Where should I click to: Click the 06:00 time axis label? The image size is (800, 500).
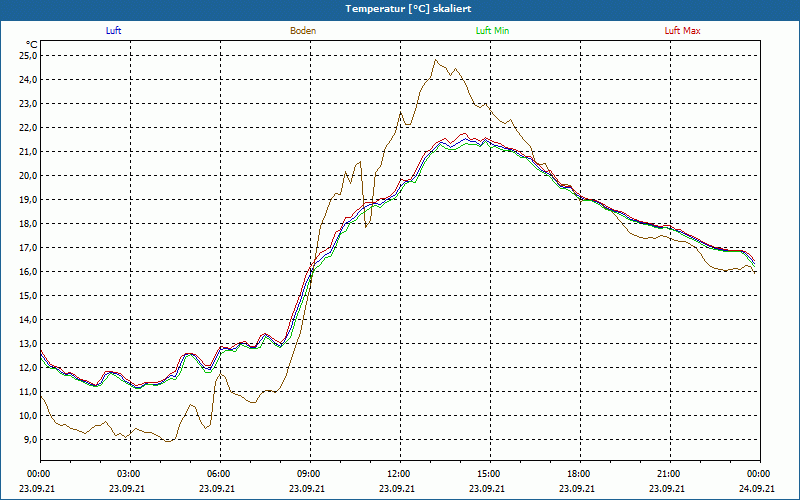[220, 474]
